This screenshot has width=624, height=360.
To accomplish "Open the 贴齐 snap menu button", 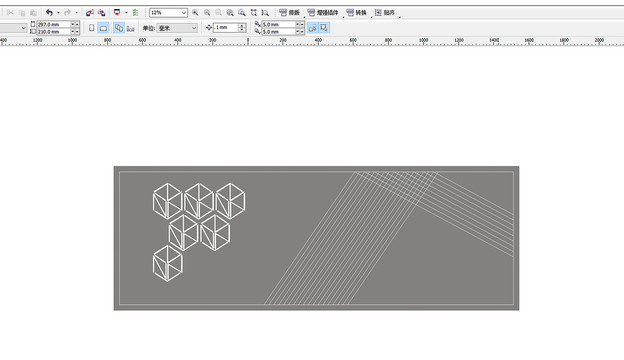I will [385, 13].
